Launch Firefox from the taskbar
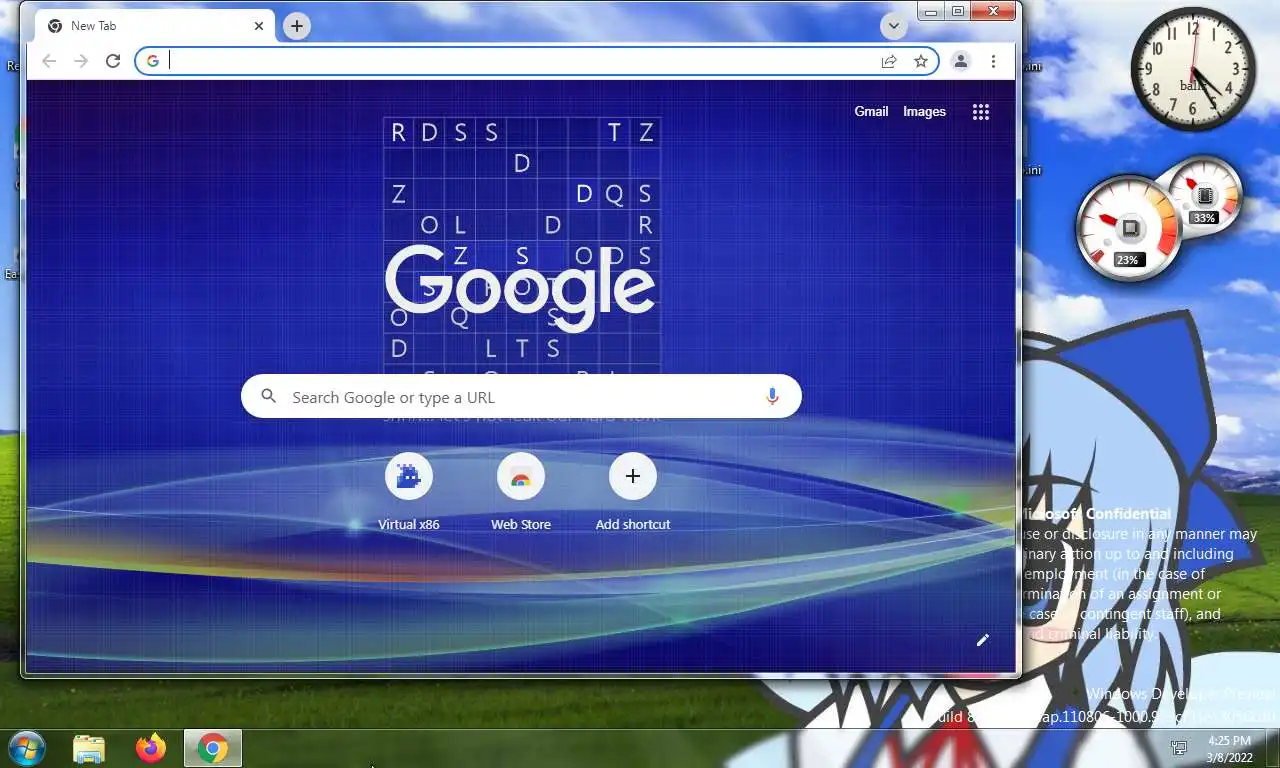Image resolution: width=1280 pixels, height=768 pixels. click(x=151, y=748)
